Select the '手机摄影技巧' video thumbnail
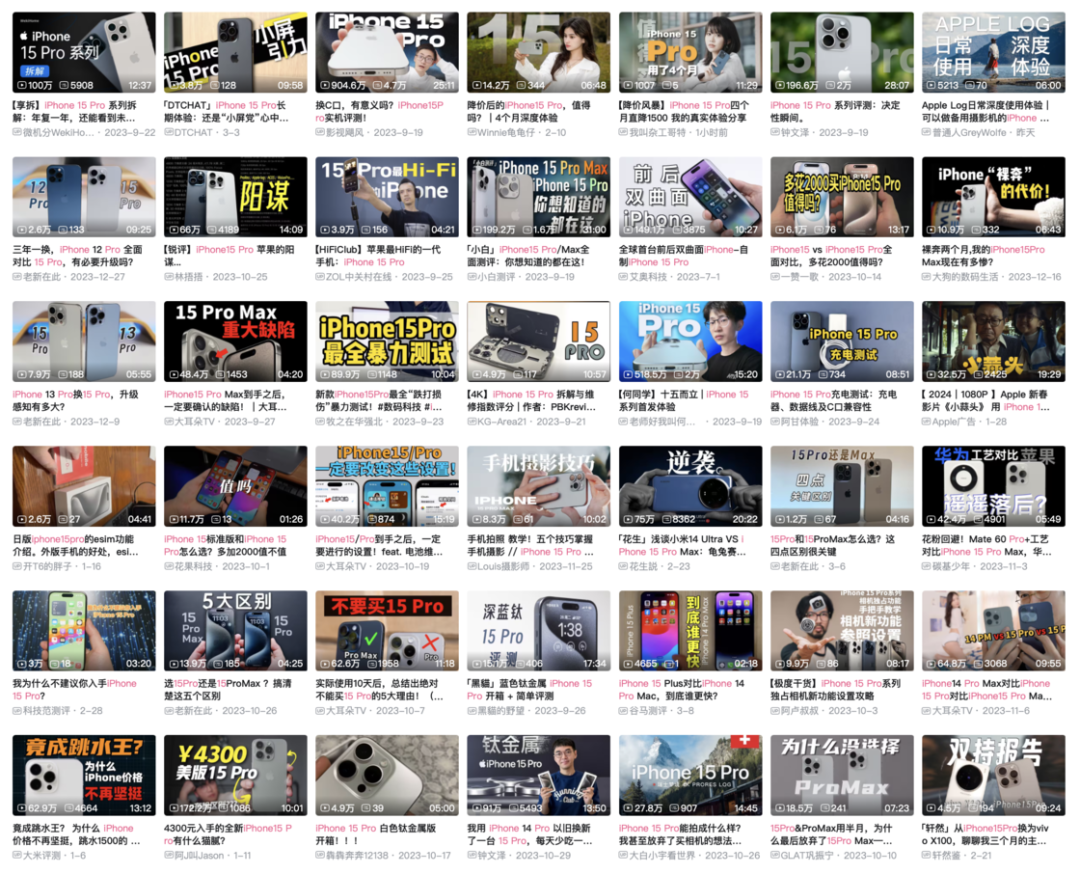Viewport: 1080px width, 874px height. [x=539, y=486]
